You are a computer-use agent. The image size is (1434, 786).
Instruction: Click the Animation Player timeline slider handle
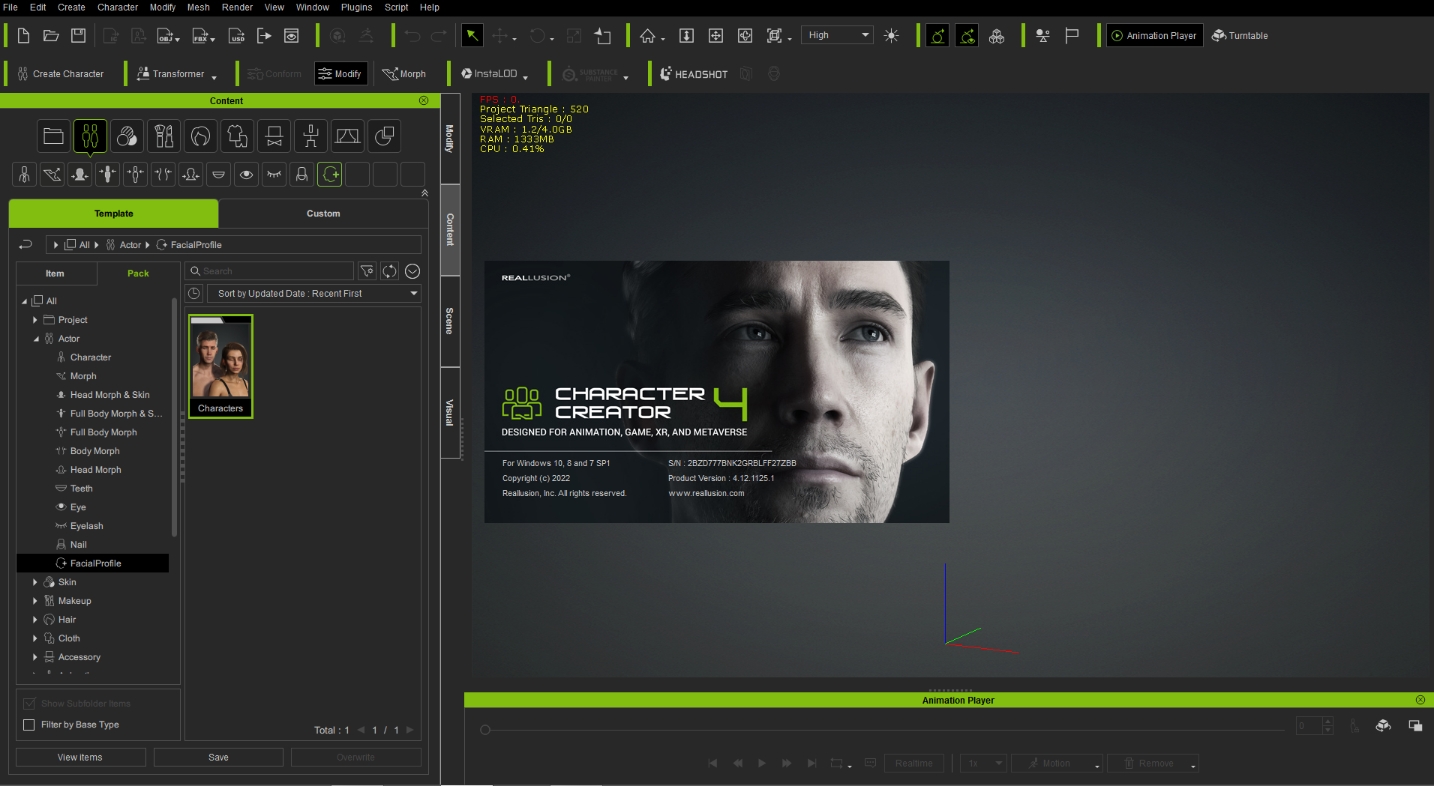(x=485, y=730)
